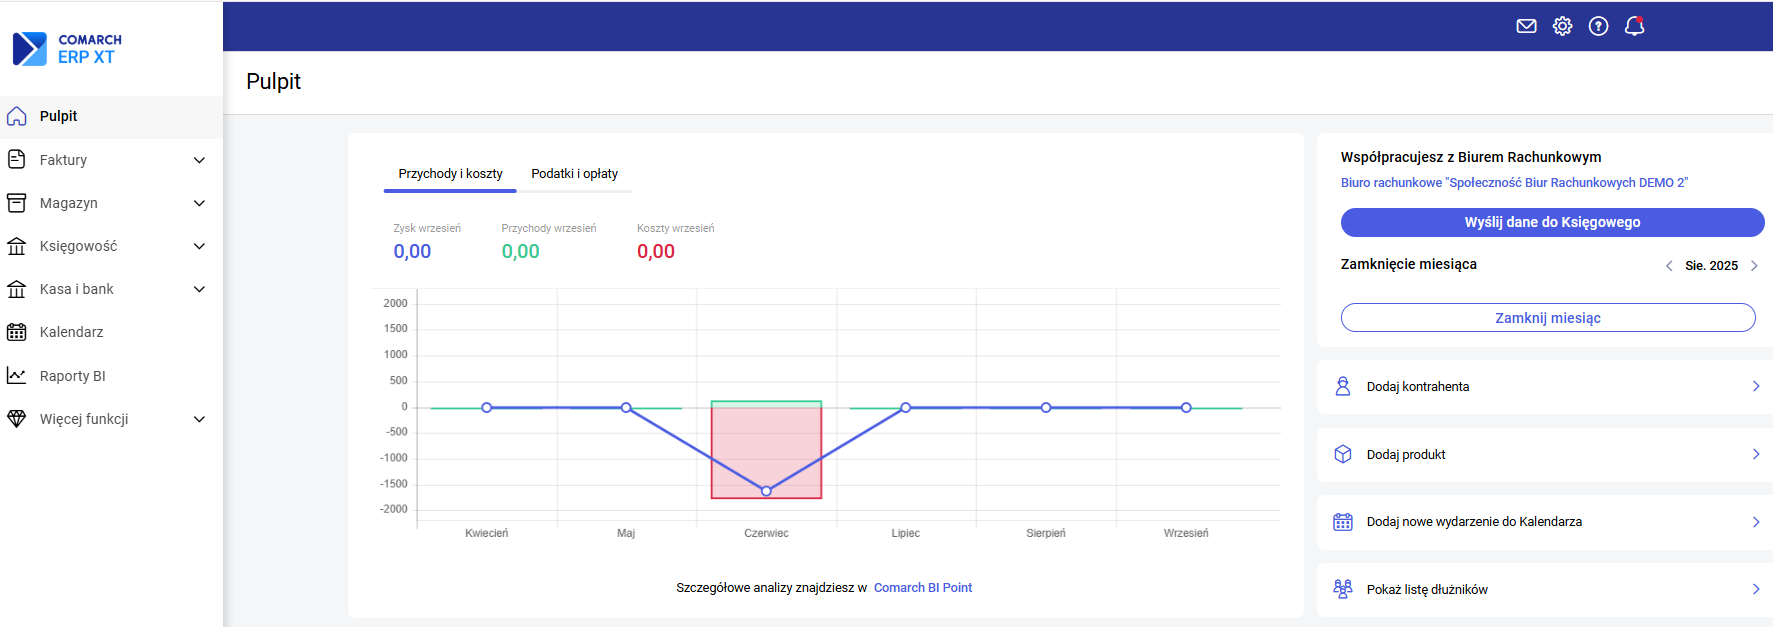Expand the Magazyn submenu chevron
This screenshot has width=1773, height=627.
tap(199, 203)
